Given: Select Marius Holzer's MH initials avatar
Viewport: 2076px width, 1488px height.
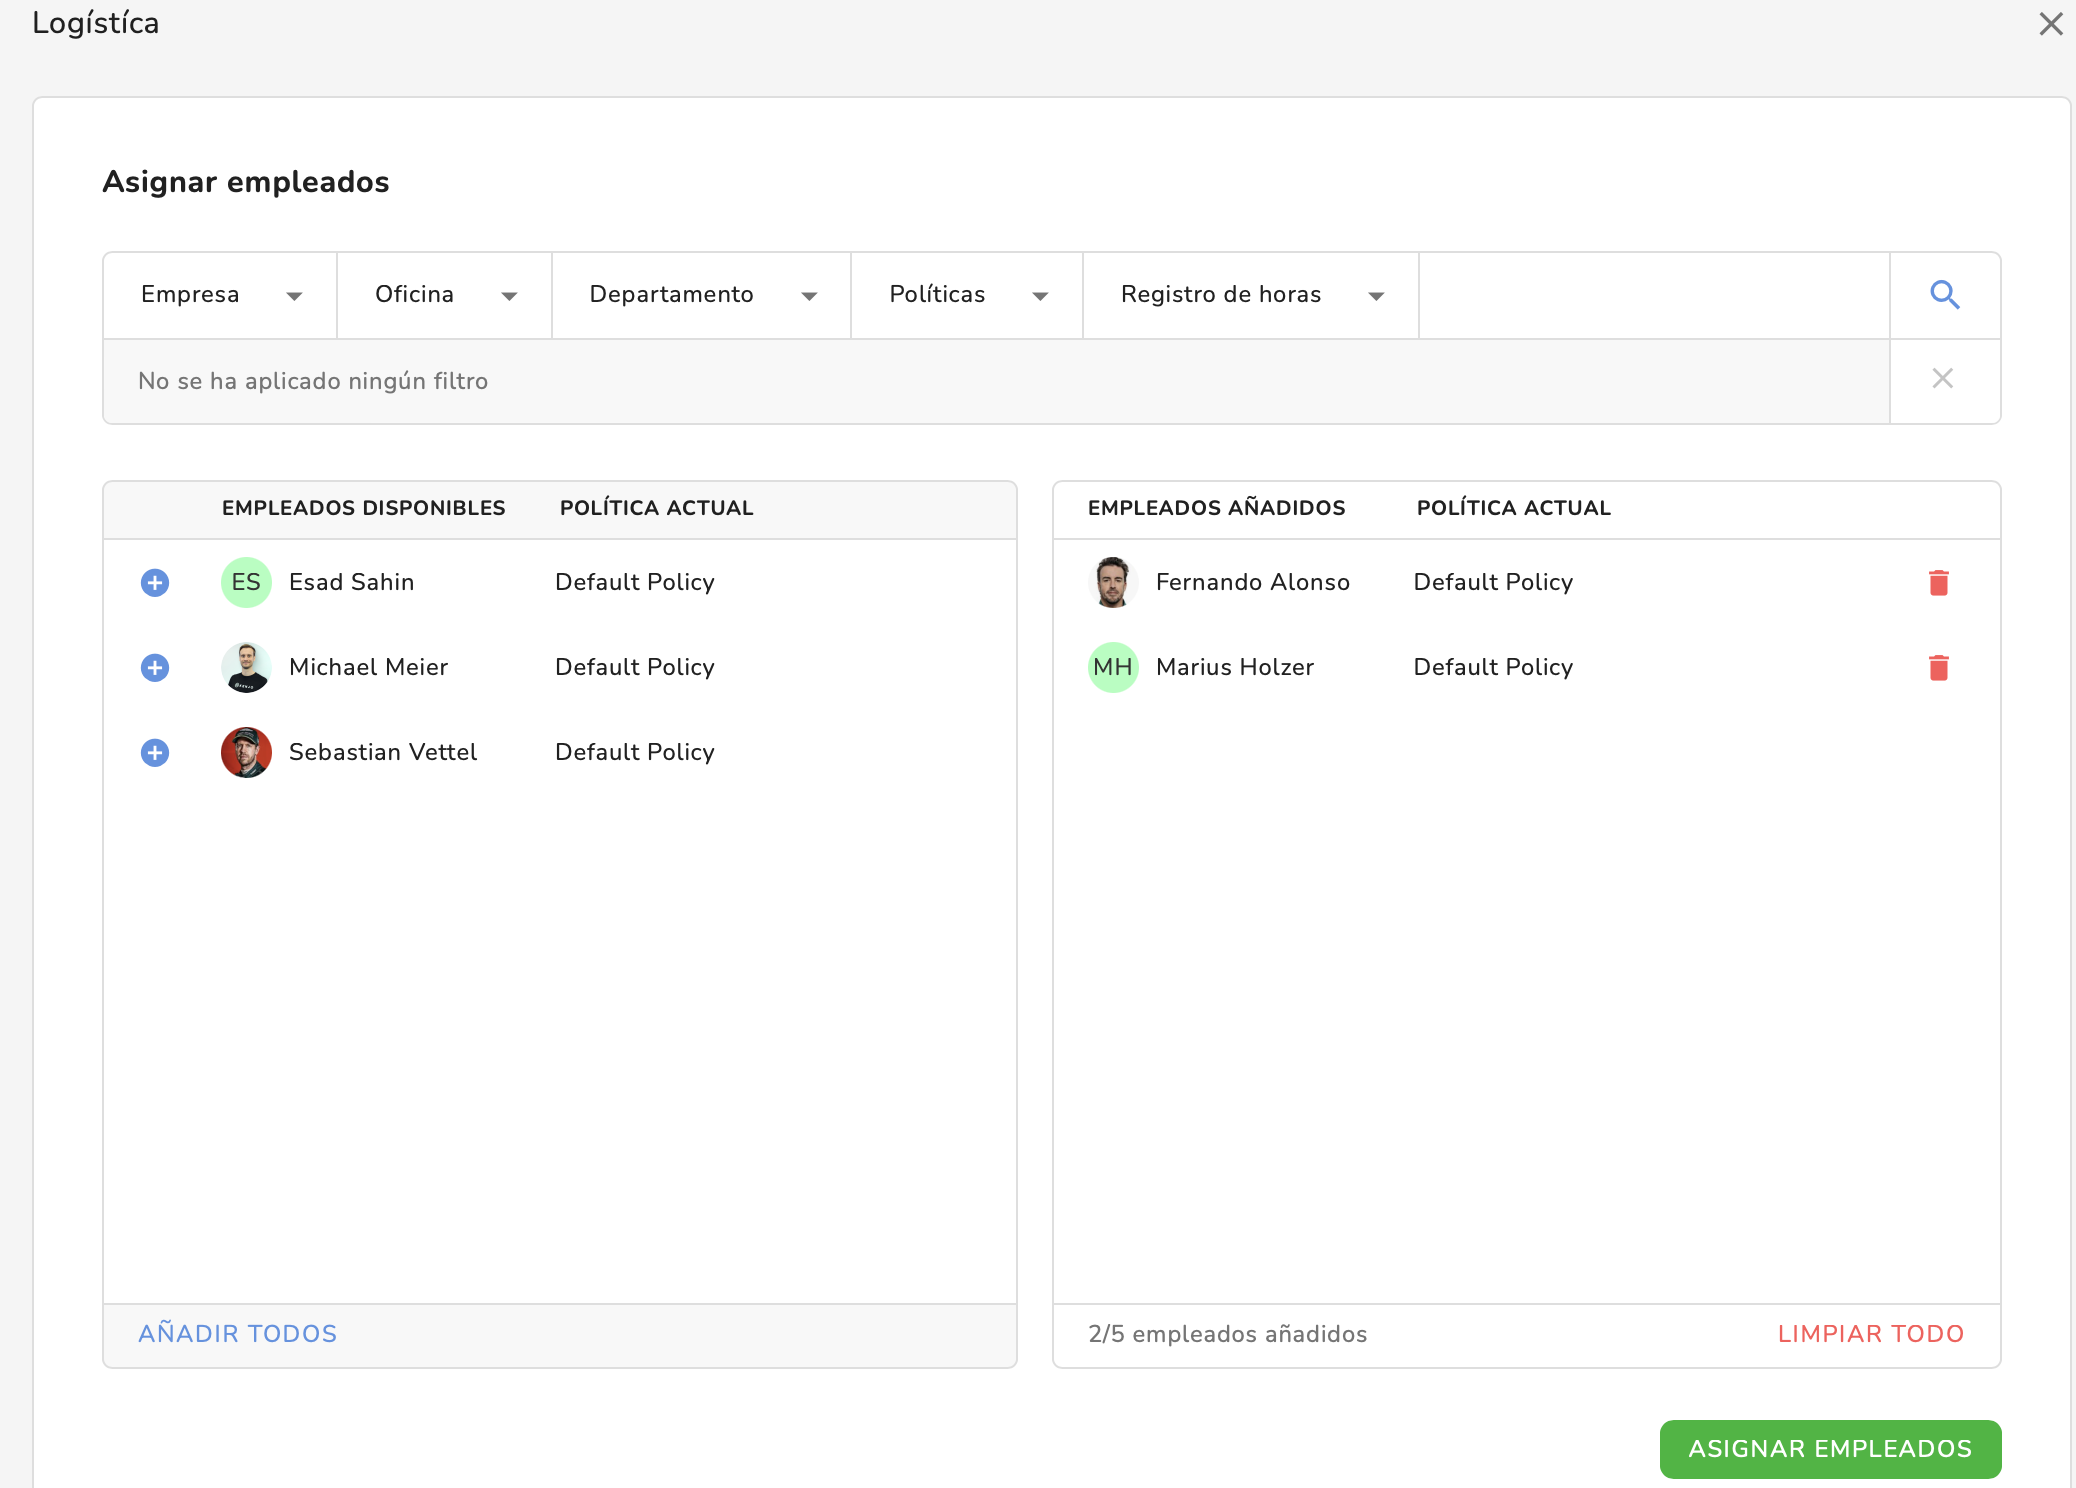Looking at the screenshot, I should point(1112,667).
